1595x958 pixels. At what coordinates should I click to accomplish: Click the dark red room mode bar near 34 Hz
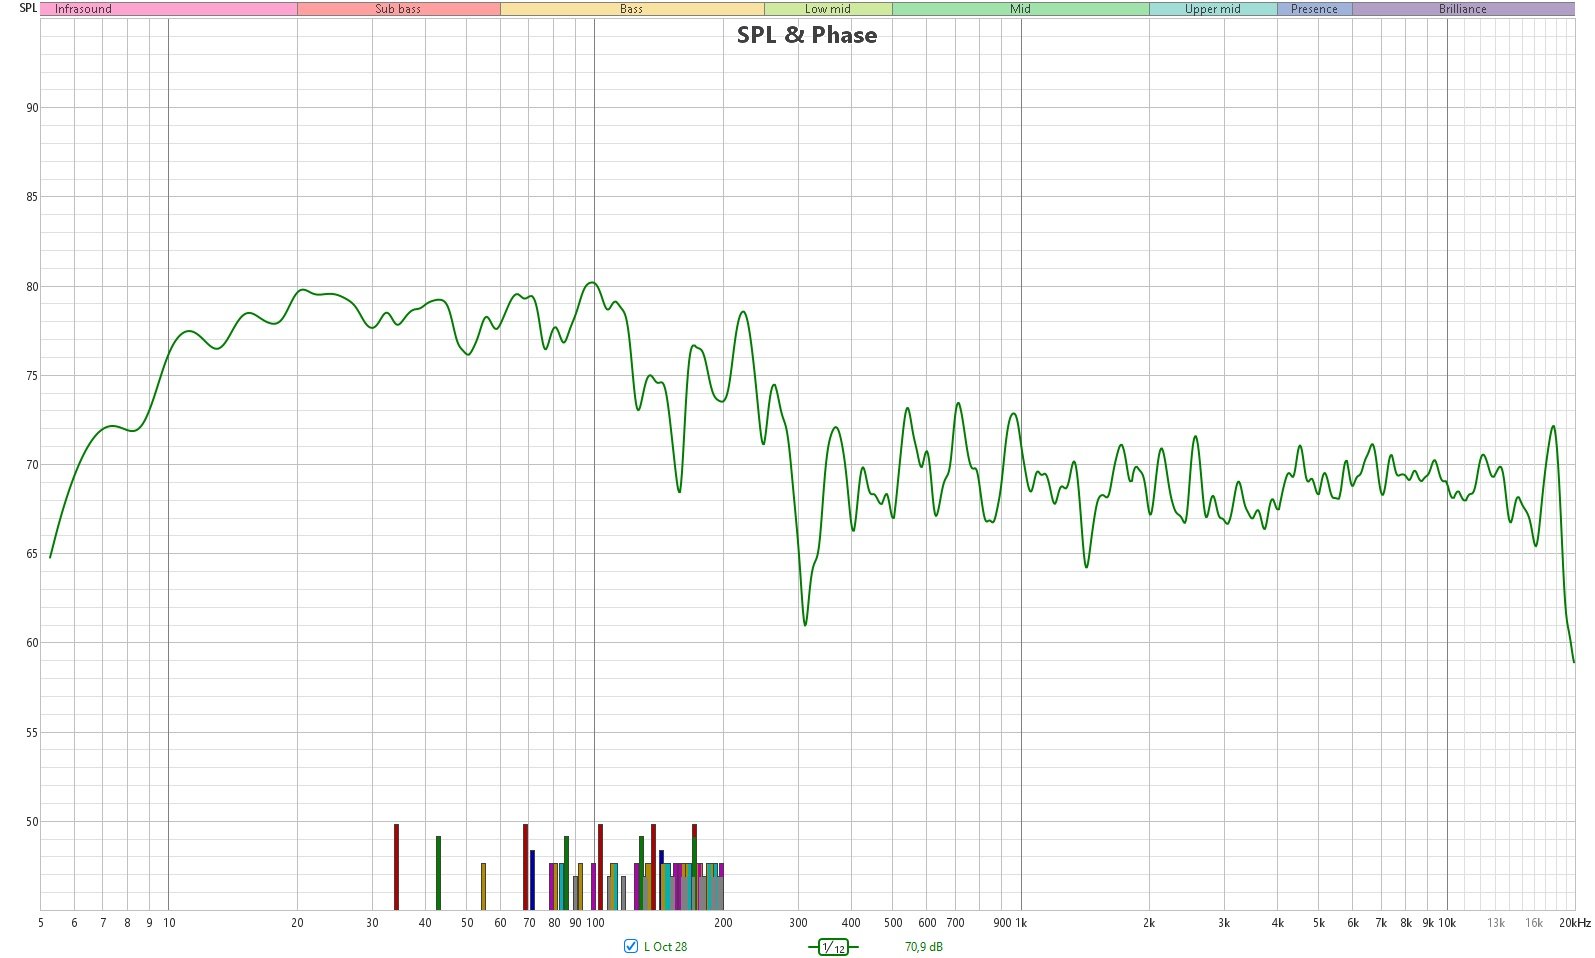point(396,866)
